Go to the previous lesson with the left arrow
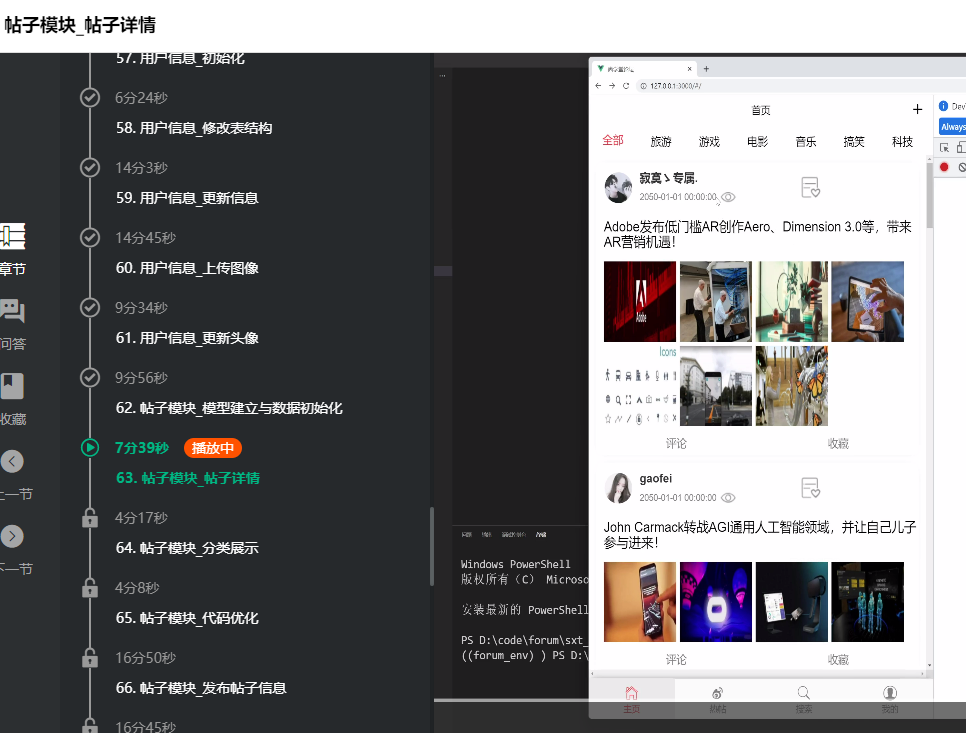The height and width of the screenshot is (733, 966). pyautogui.click(x=12, y=461)
